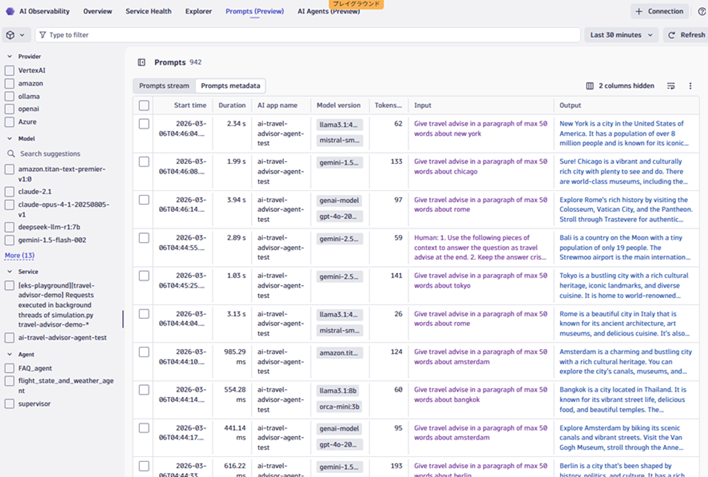Click the line-wrap table settings icon
708x477 pixels.
671,86
